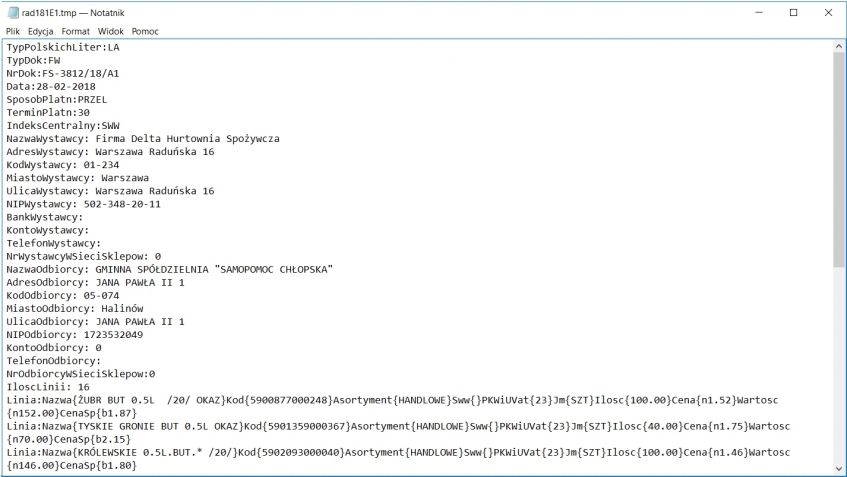847x477 pixels.
Task: Click the scrollbar down arrow
Action: tap(839, 469)
